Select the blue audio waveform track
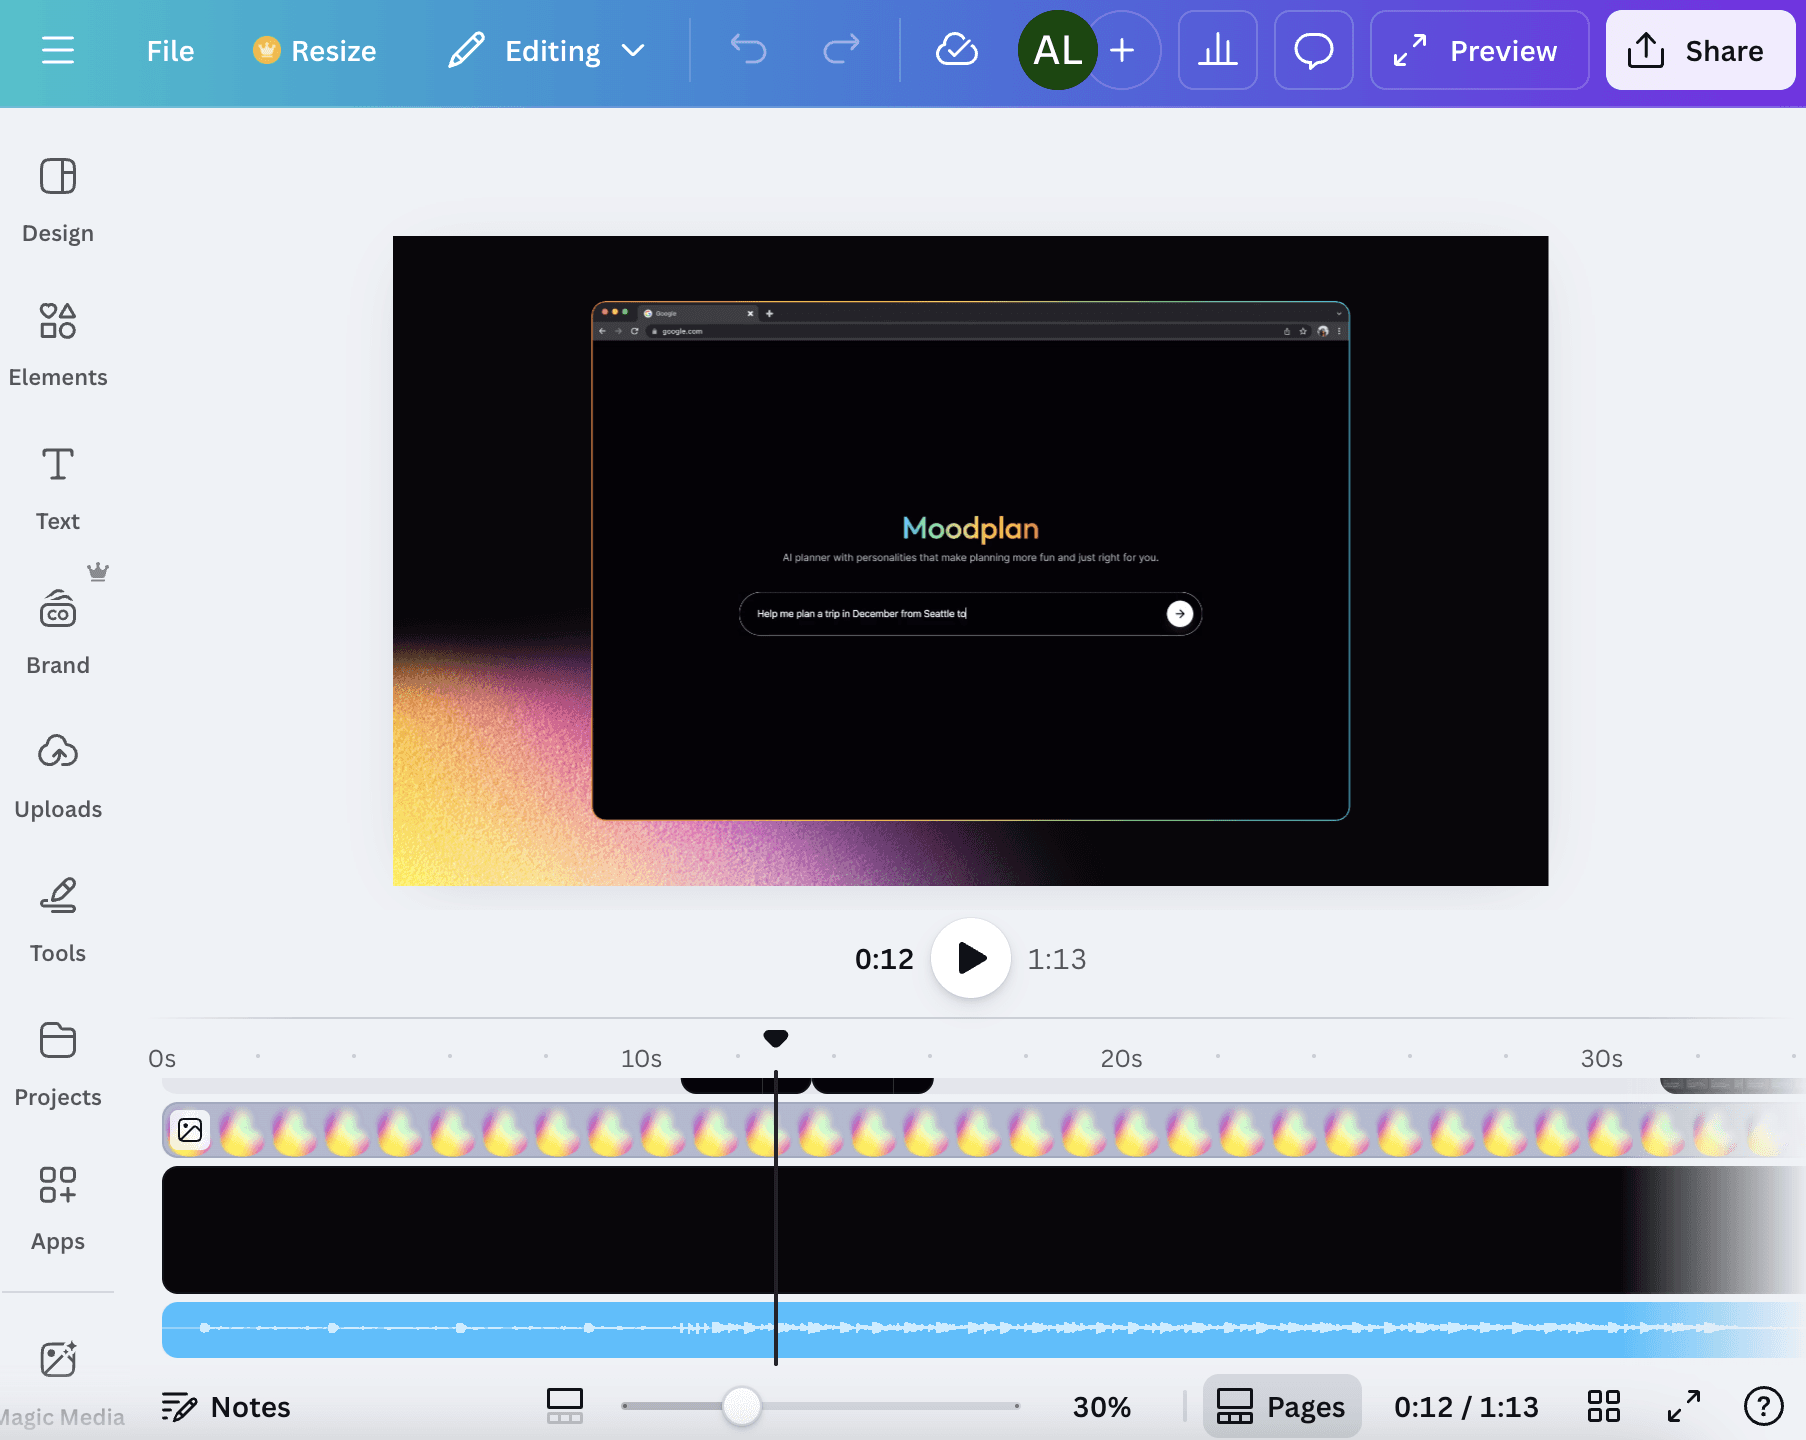This screenshot has width=1806, height=1440. point(984,1329)
